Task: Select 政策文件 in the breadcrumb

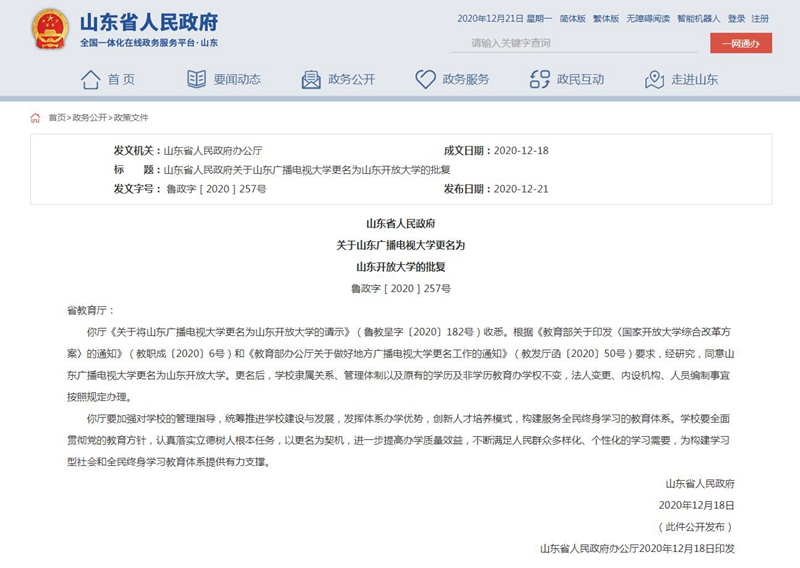Action: pos(130,118)
